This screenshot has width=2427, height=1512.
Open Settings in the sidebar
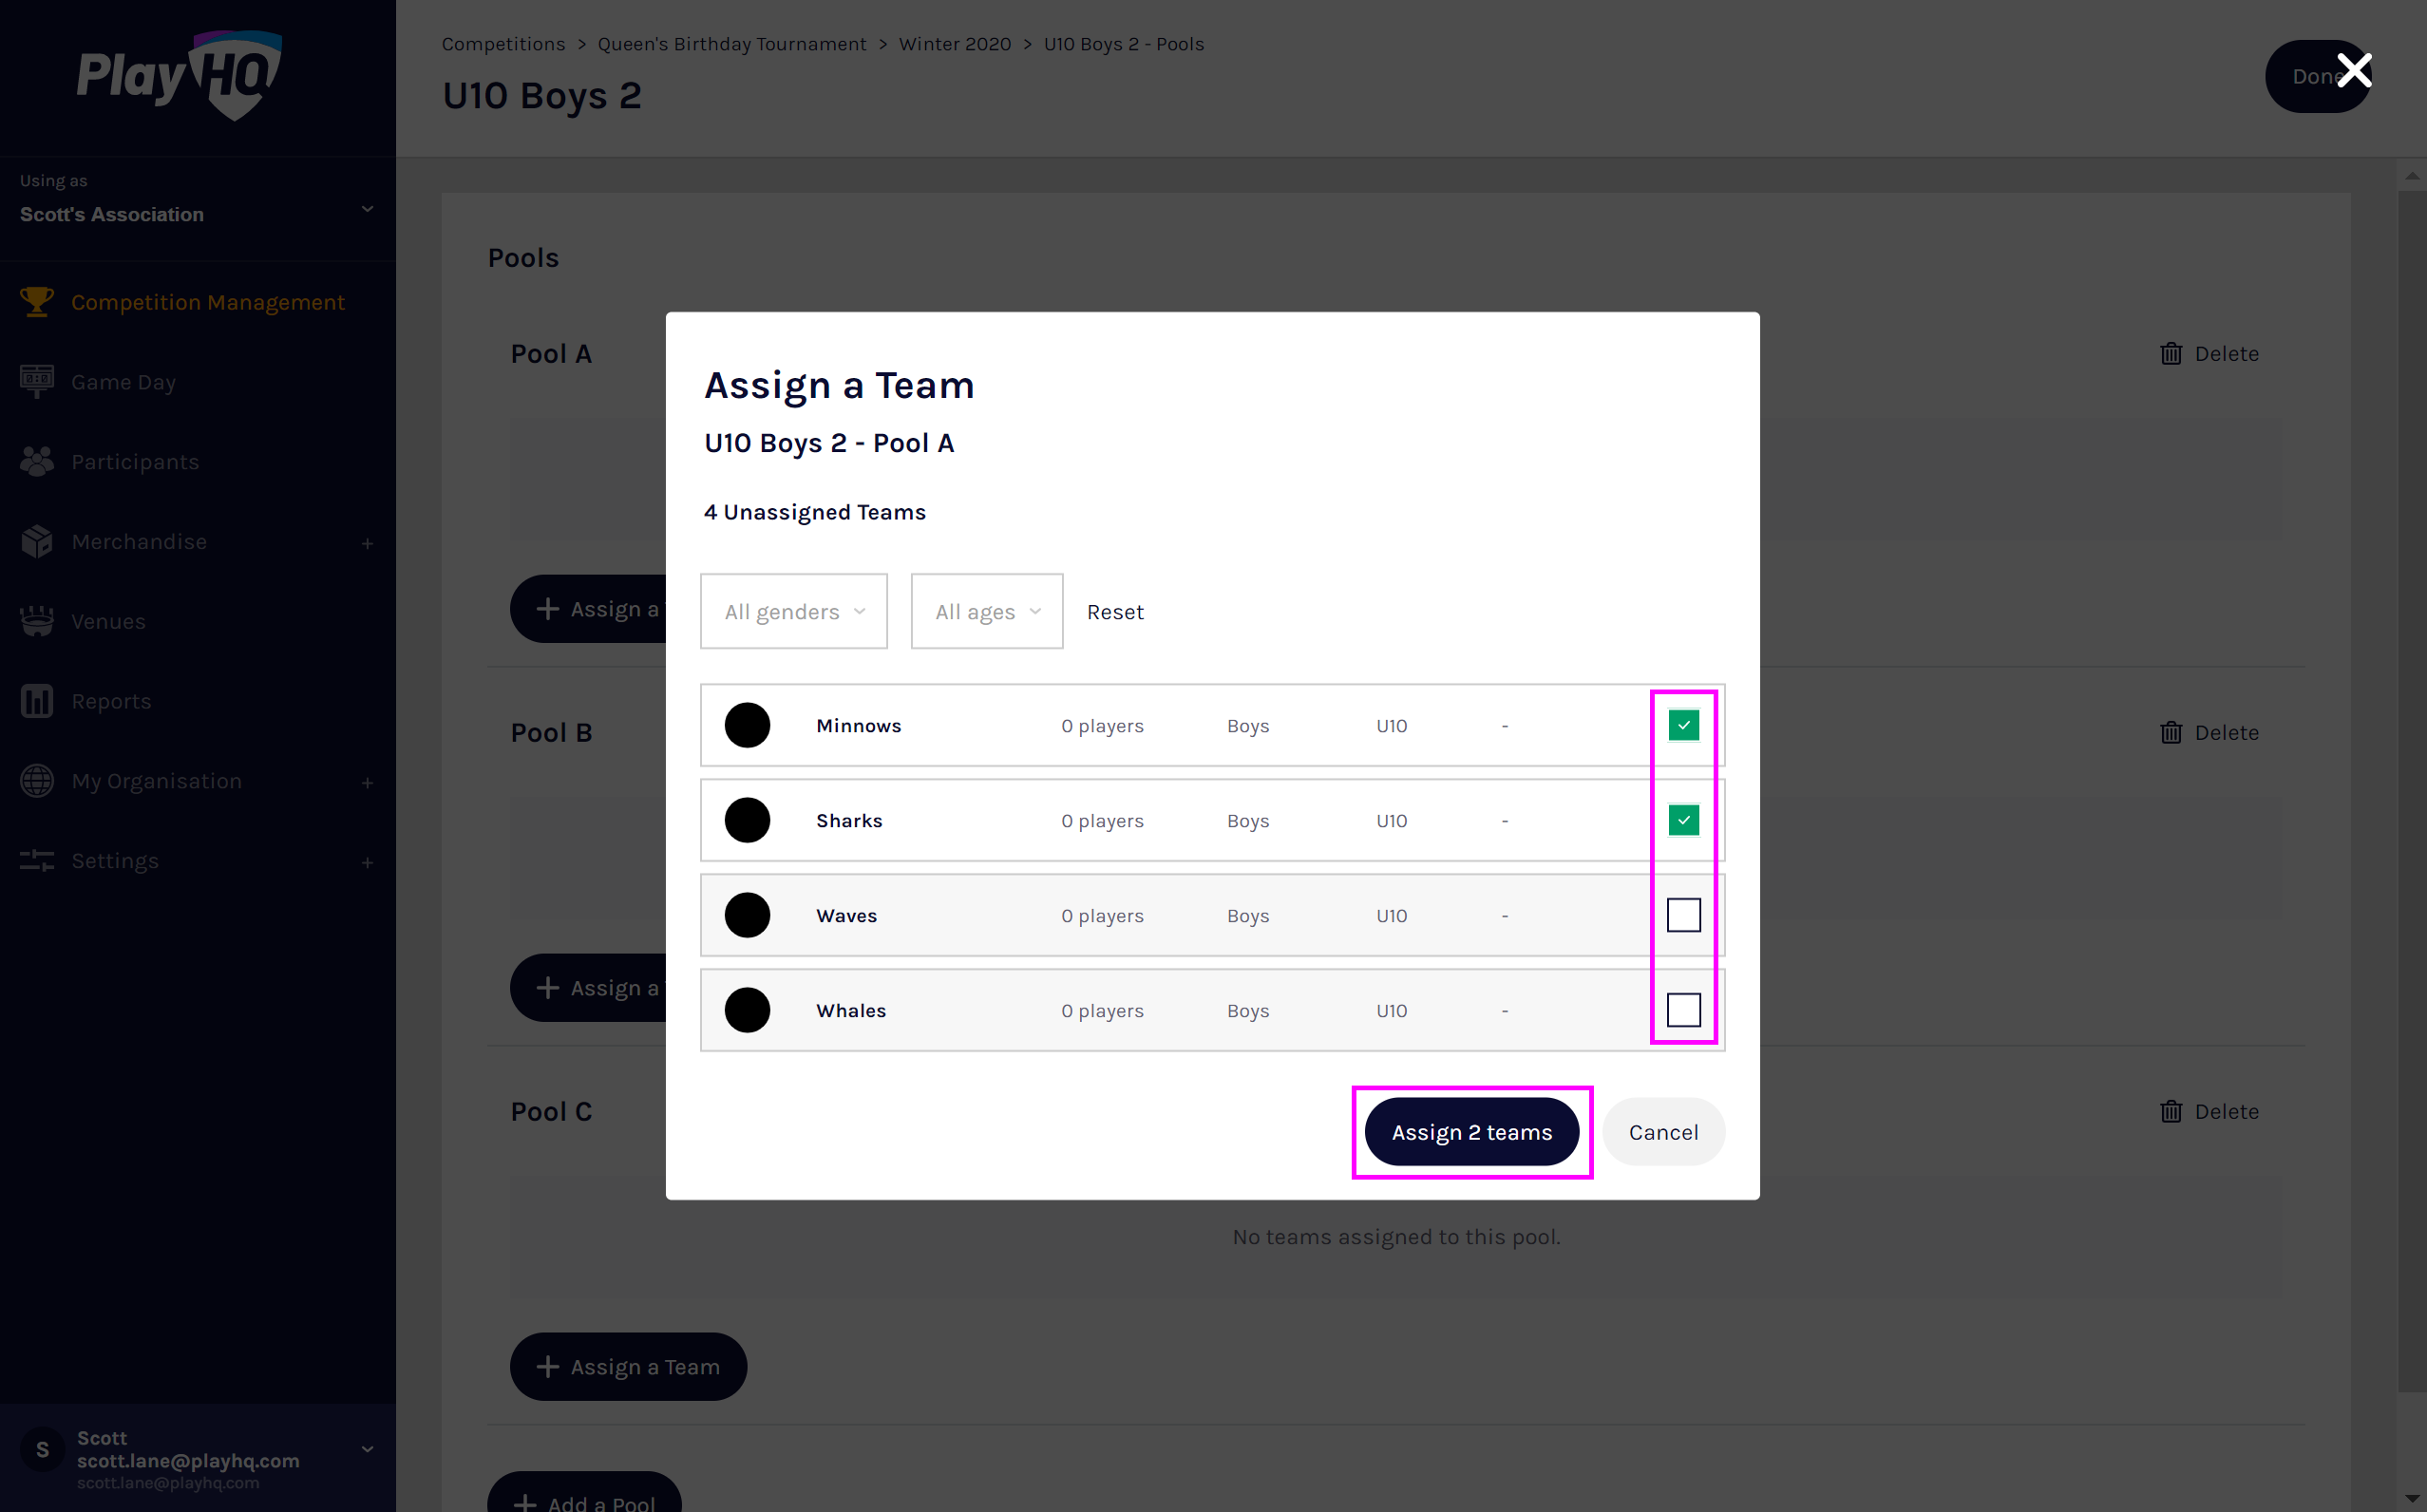coord(115,861)
